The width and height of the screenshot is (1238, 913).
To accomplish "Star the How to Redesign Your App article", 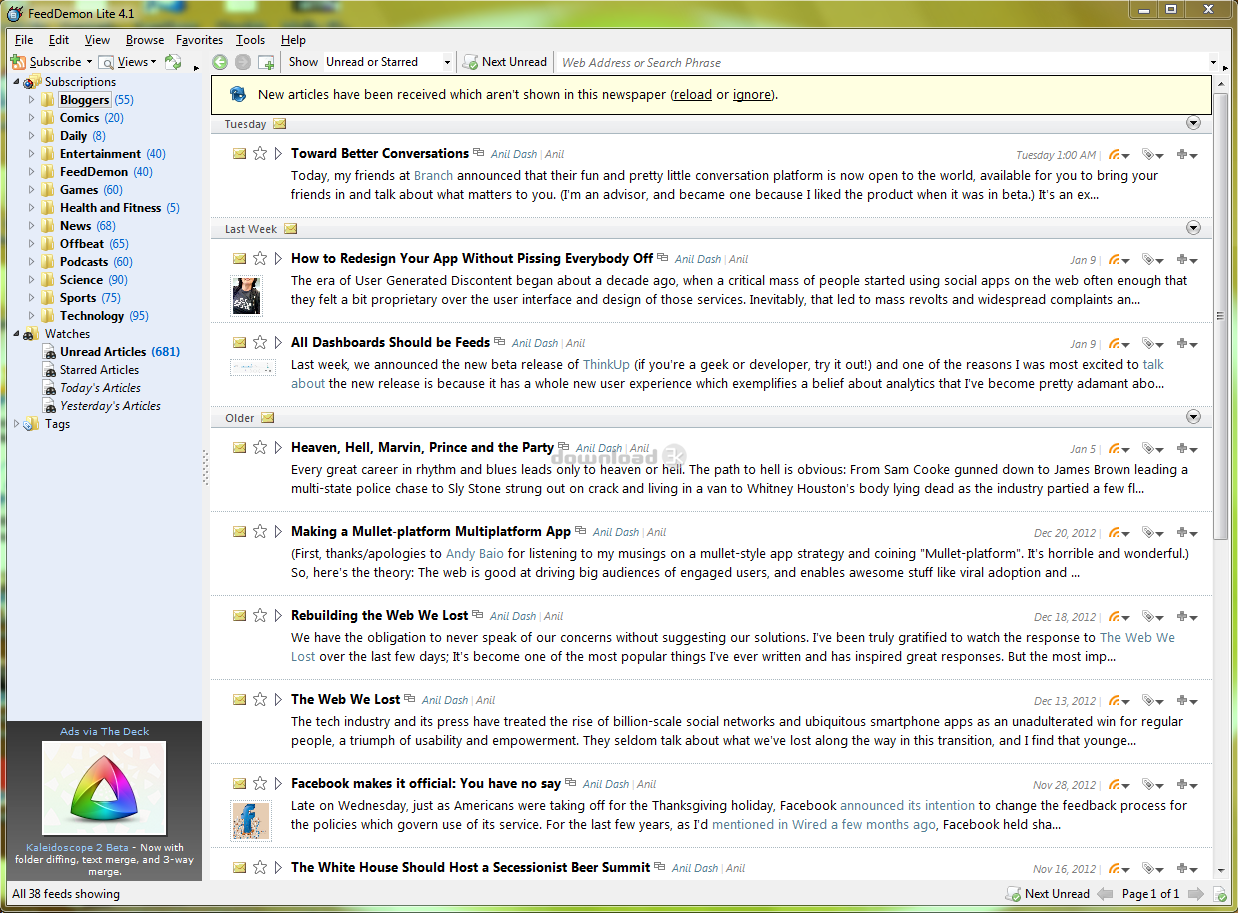I will pyautogui.click(x=260, y=259).
